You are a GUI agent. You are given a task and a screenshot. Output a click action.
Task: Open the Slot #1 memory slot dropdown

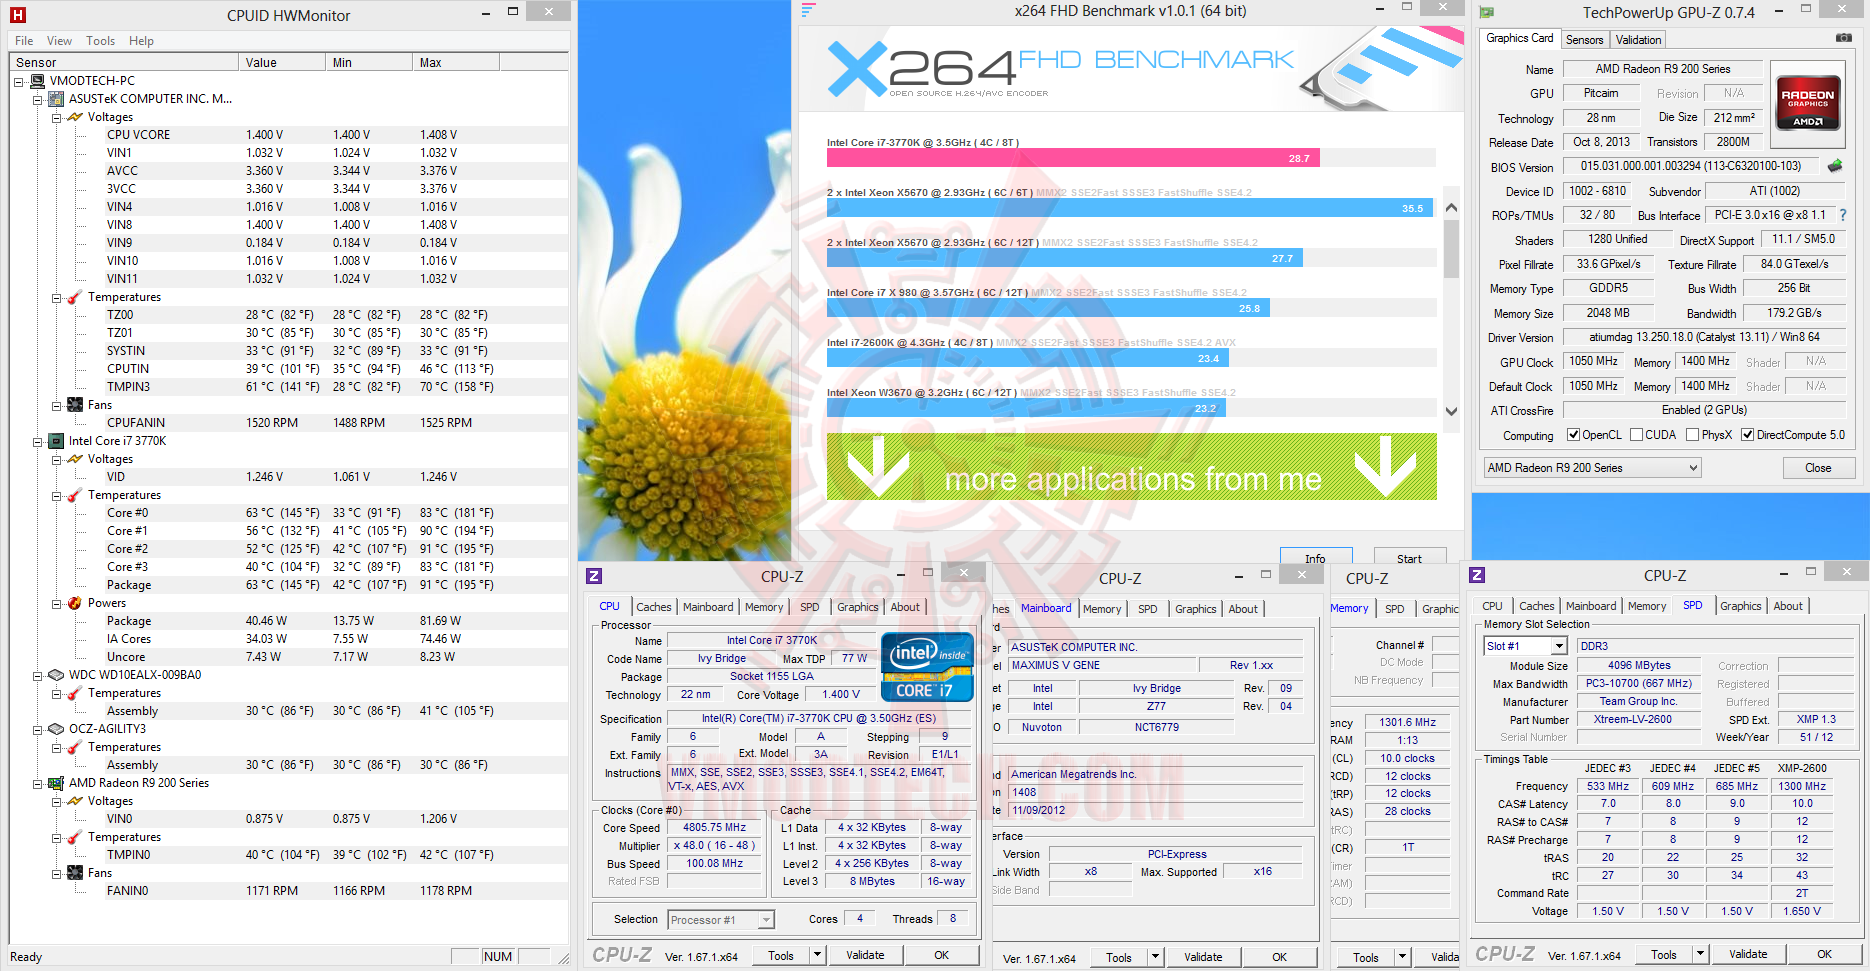pyautogui.click(x=1525, y=646)
